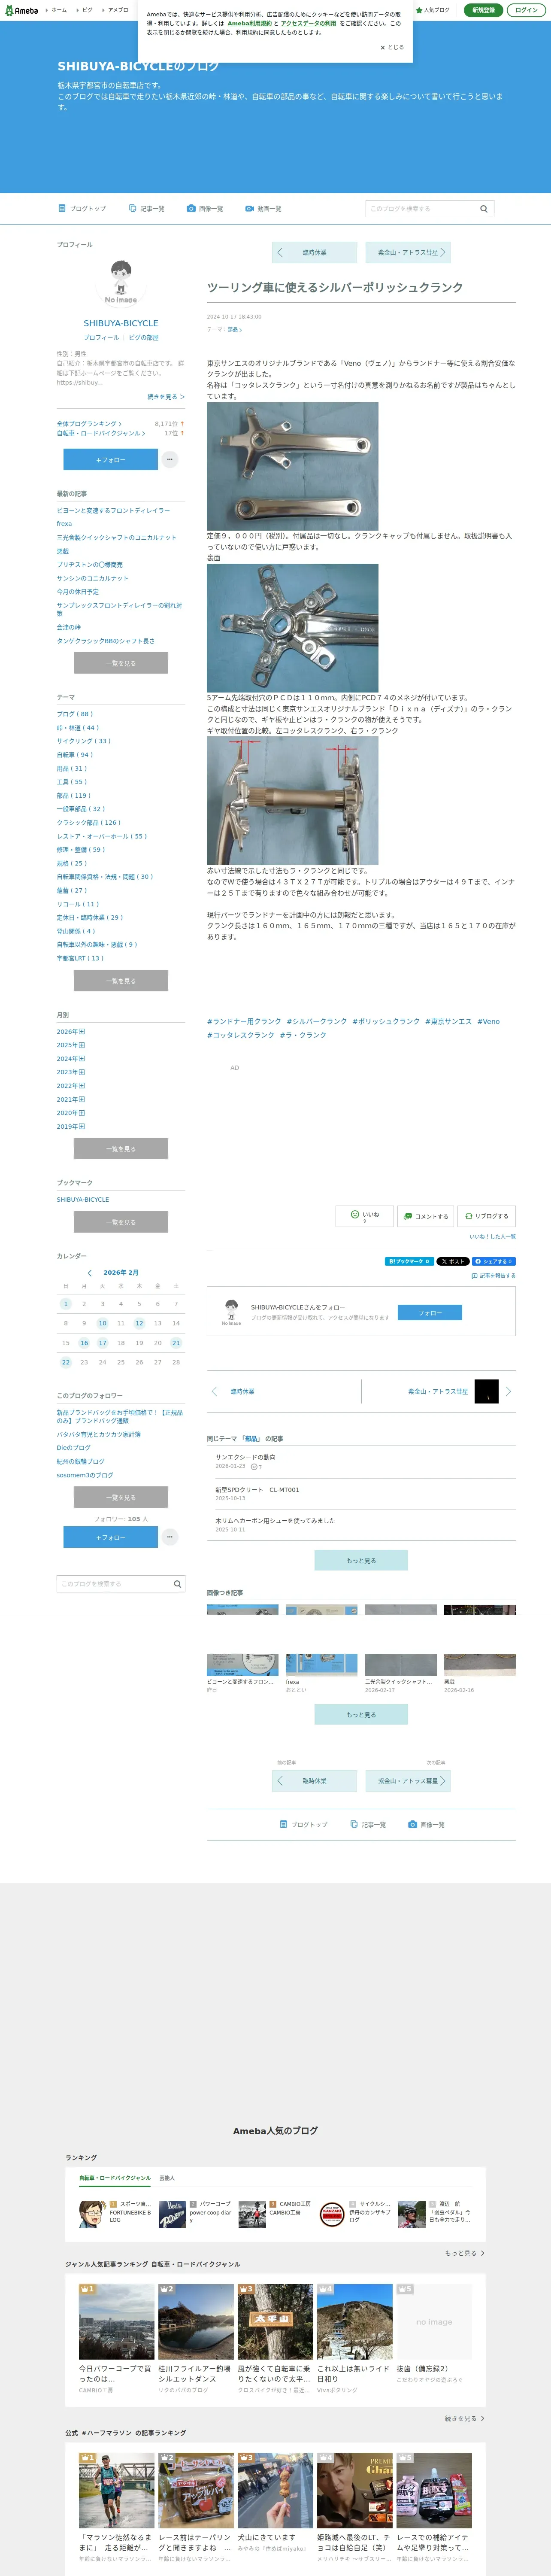The image size is (551, 2576).
Task: Select calendar date 21
Action: [176, 1343]
